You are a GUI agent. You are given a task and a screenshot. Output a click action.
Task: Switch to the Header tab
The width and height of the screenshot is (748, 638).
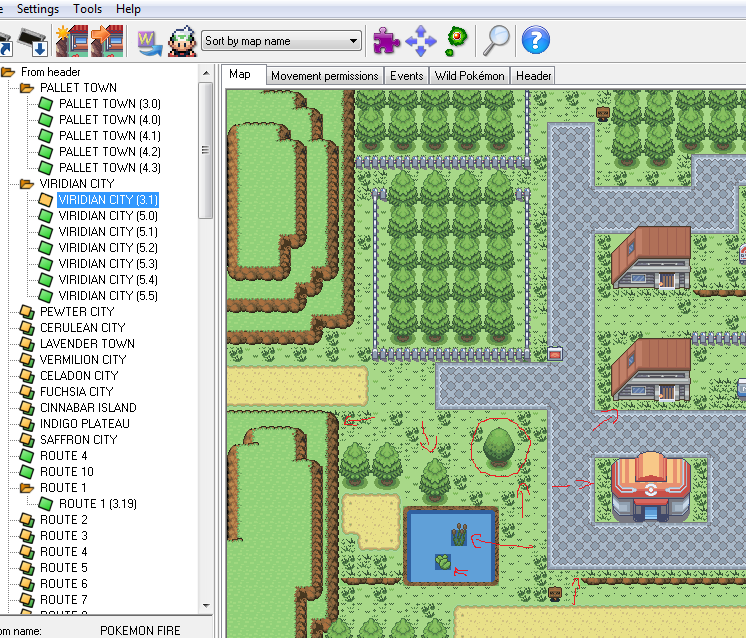click(533, 76)
